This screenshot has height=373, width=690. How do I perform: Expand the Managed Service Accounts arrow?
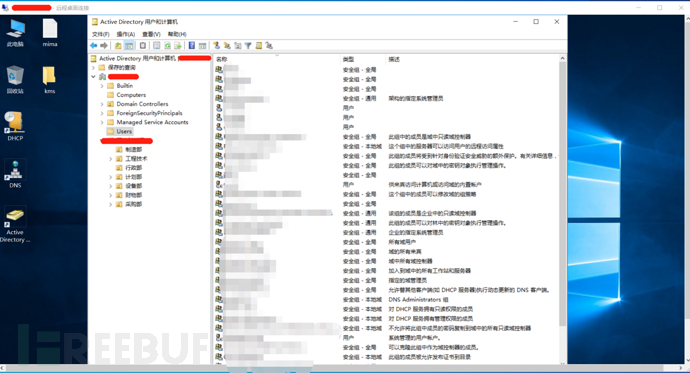tap(102, 122)
